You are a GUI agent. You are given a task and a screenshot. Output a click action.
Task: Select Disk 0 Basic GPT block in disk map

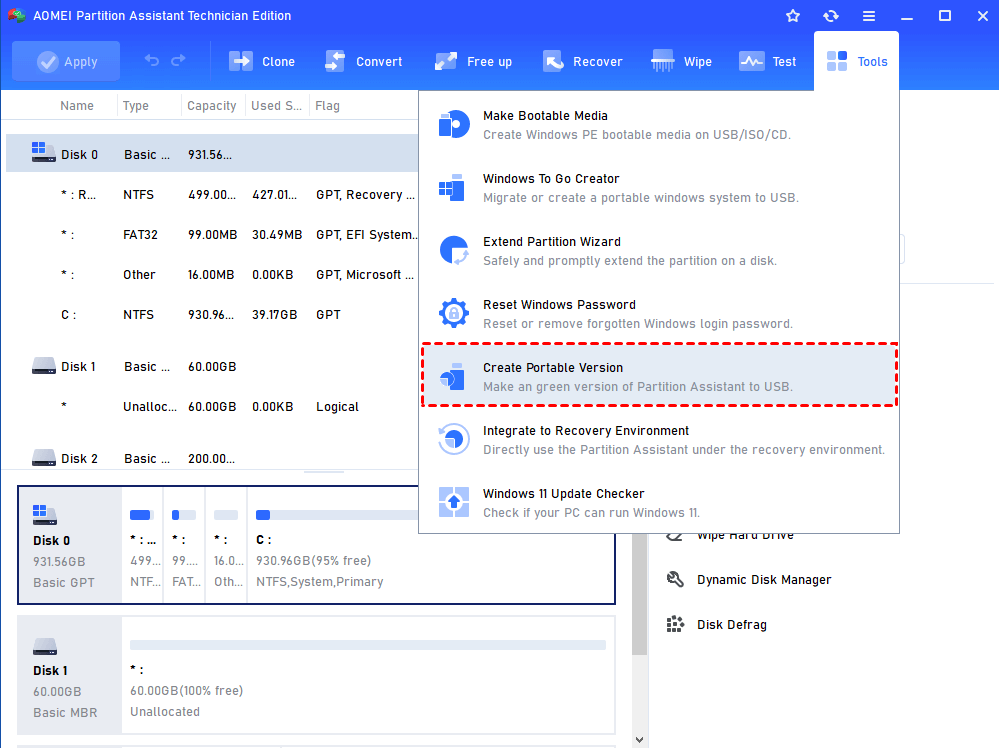point(70,545)
